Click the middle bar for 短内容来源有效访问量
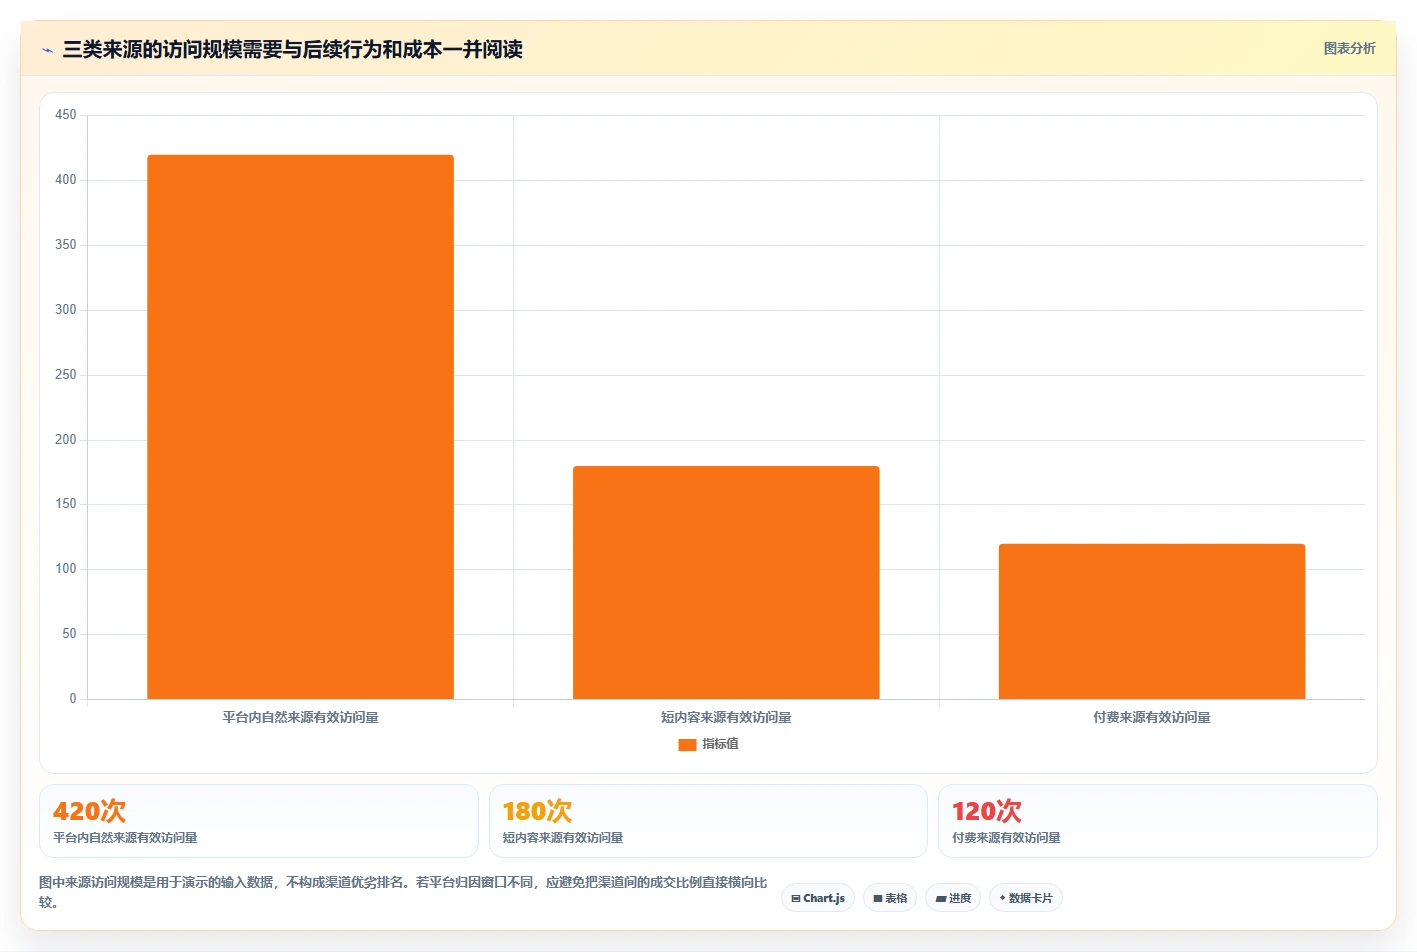 [726, 582]
